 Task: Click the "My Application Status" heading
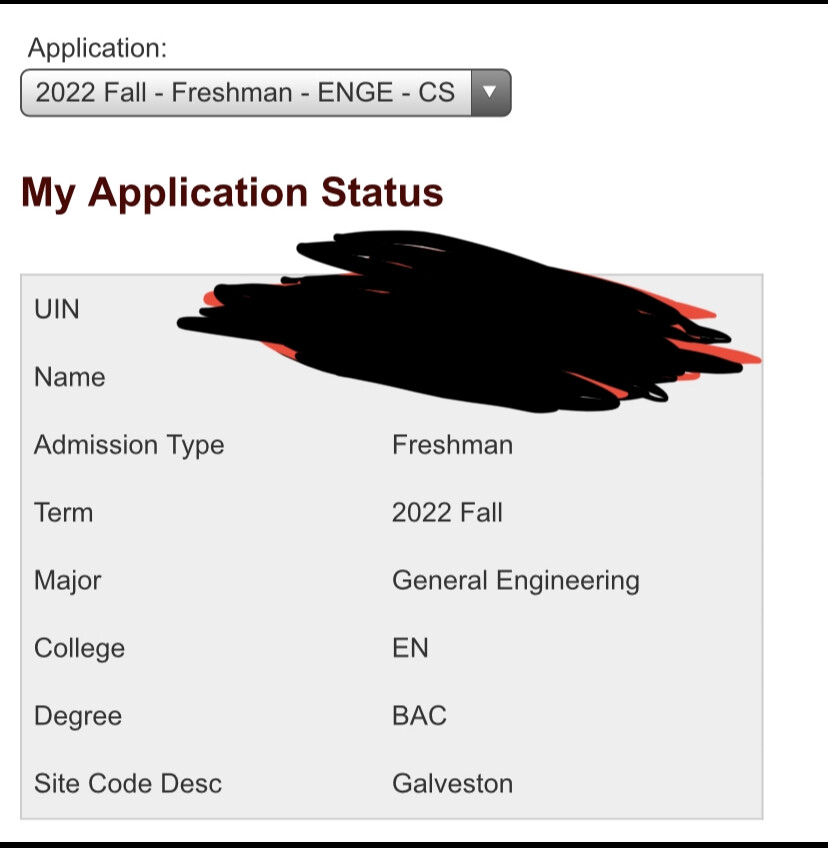pos(232,192)
